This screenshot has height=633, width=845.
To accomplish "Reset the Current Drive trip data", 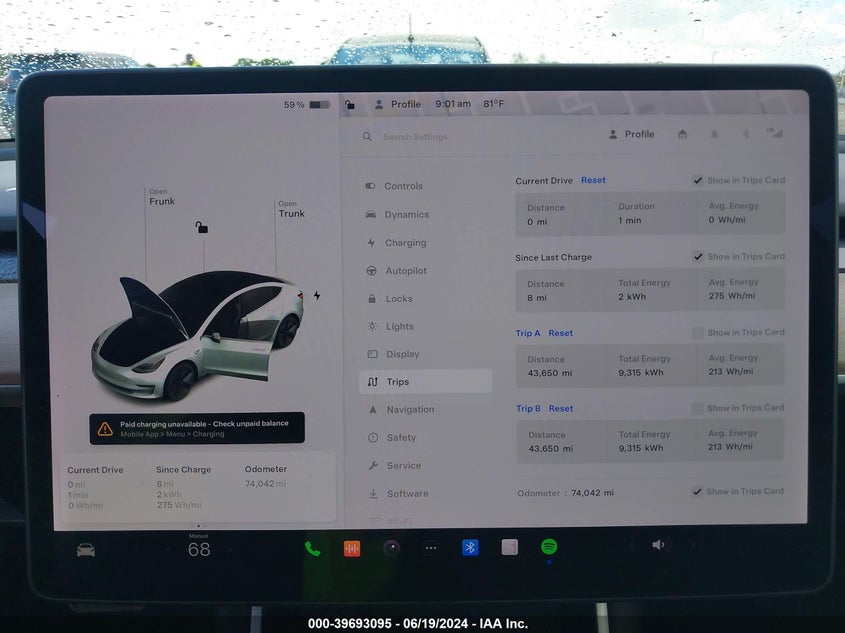I will tap(593, 181).
